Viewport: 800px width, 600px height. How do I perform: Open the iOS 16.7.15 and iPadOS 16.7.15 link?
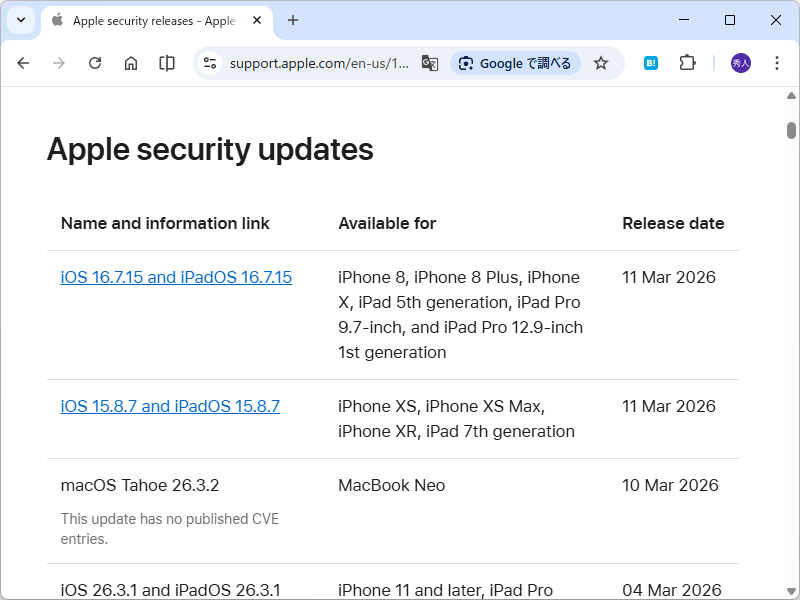point(176,277)
